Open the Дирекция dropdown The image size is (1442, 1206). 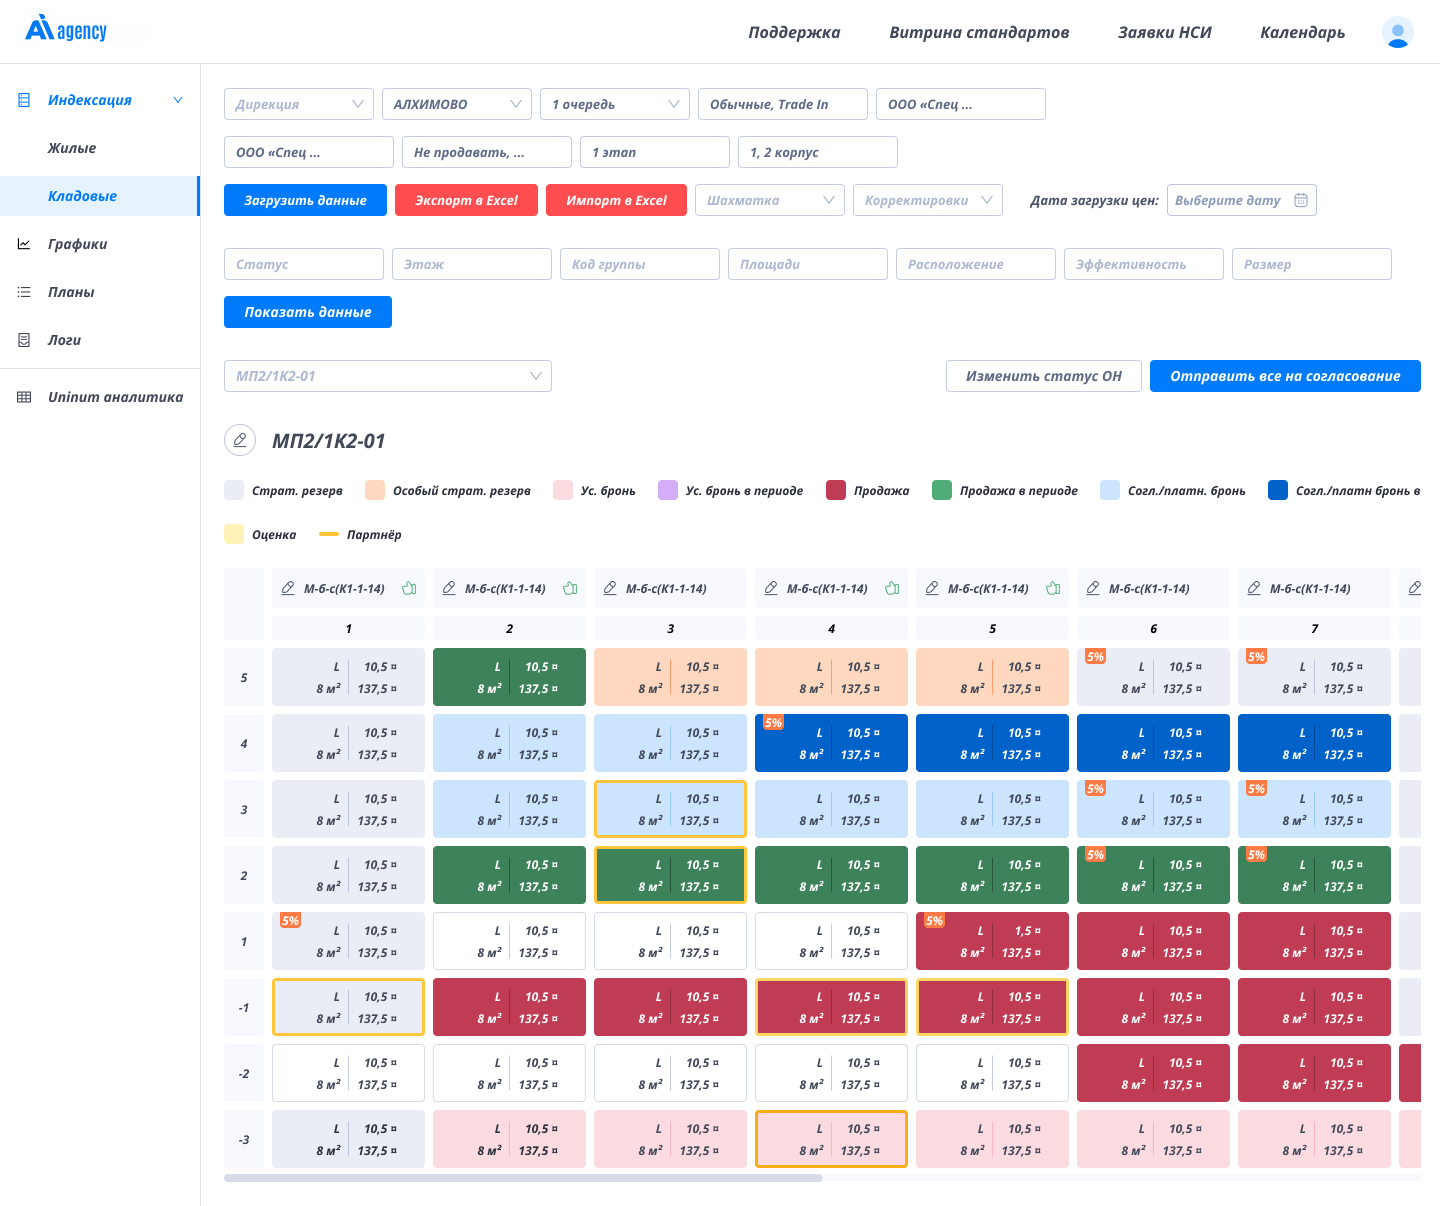298,104
